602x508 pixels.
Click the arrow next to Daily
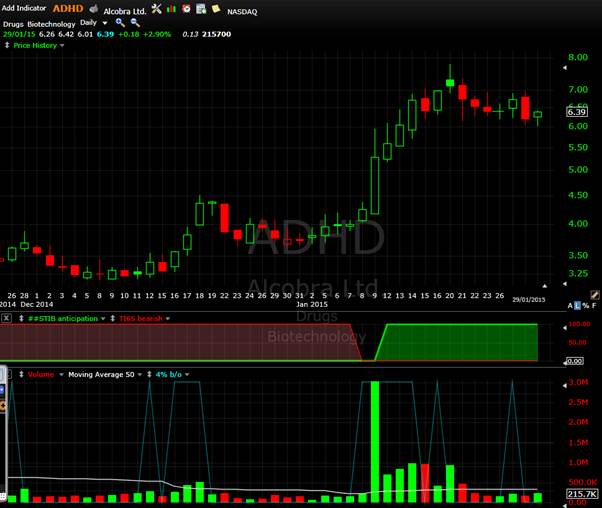point(104,23)
